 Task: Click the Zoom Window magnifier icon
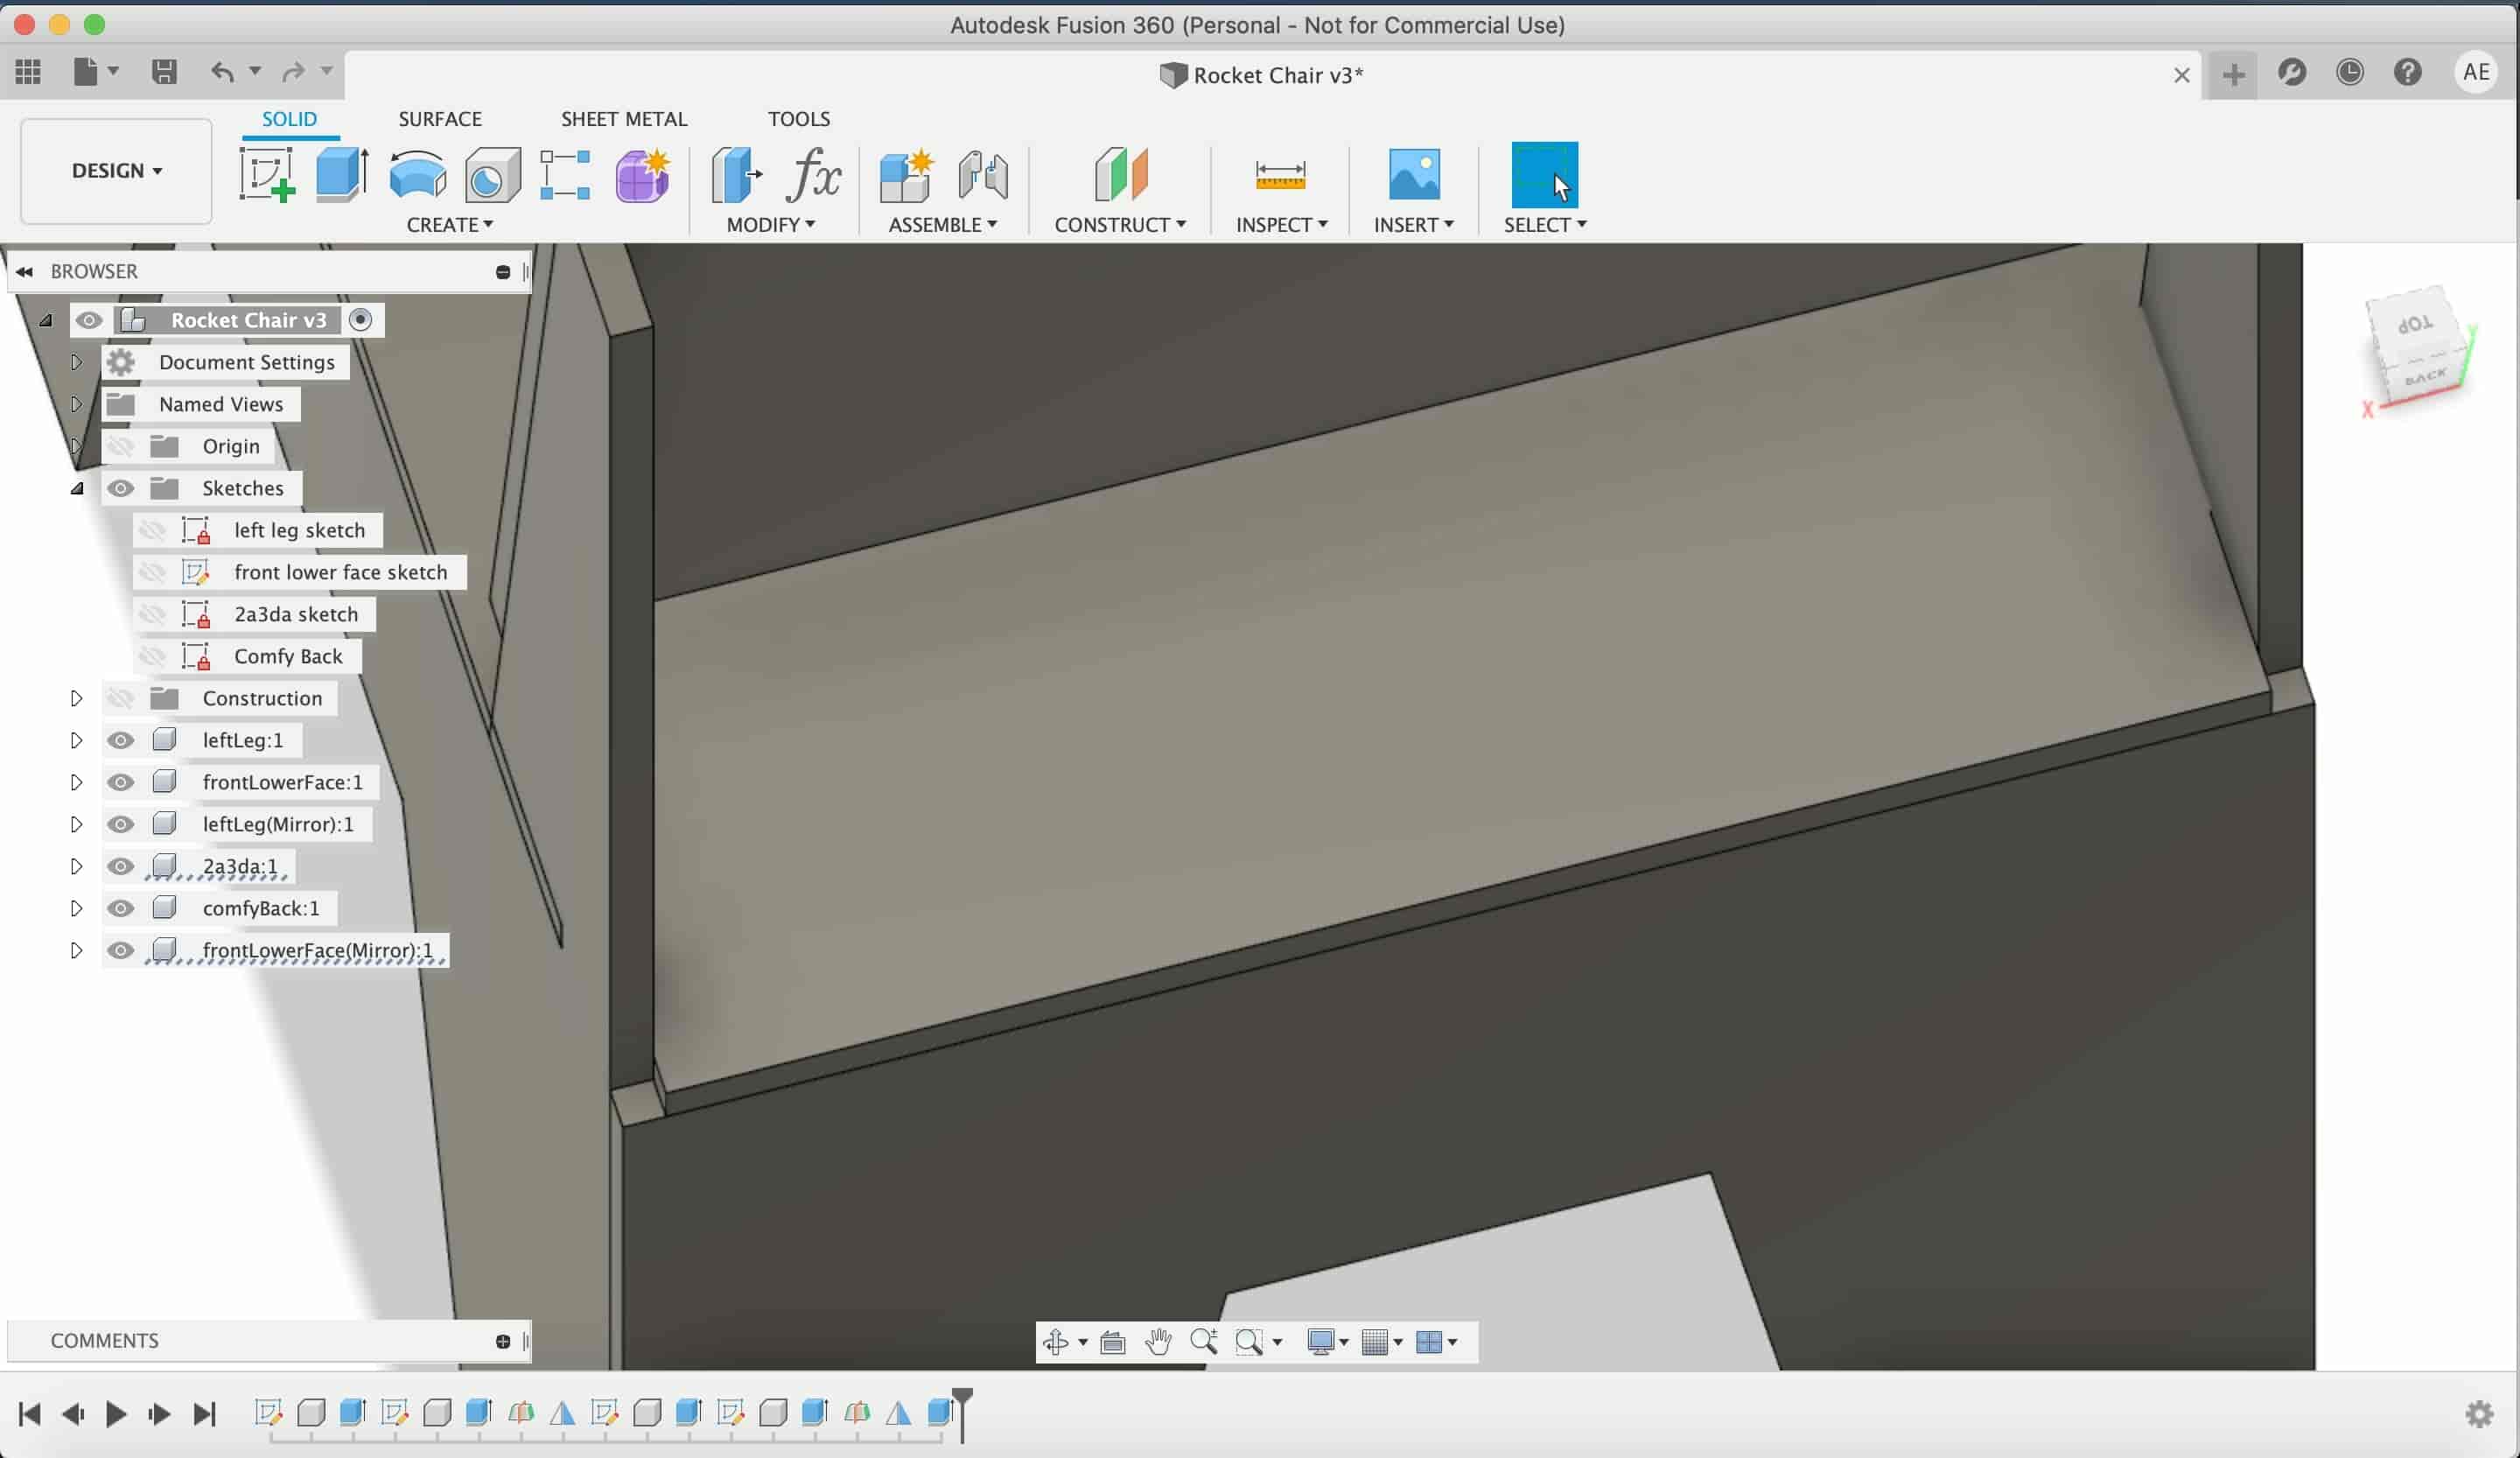pos(1249,1341)
